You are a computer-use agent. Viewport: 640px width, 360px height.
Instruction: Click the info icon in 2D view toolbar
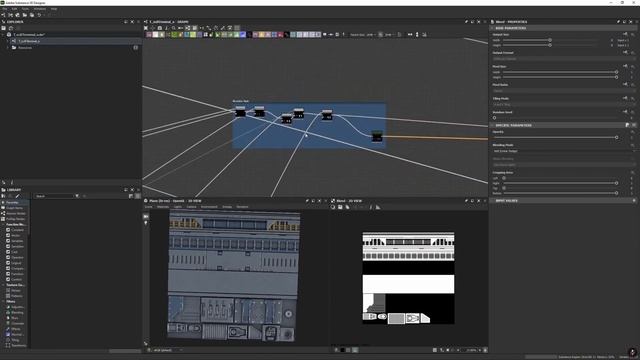coord(371,207)
